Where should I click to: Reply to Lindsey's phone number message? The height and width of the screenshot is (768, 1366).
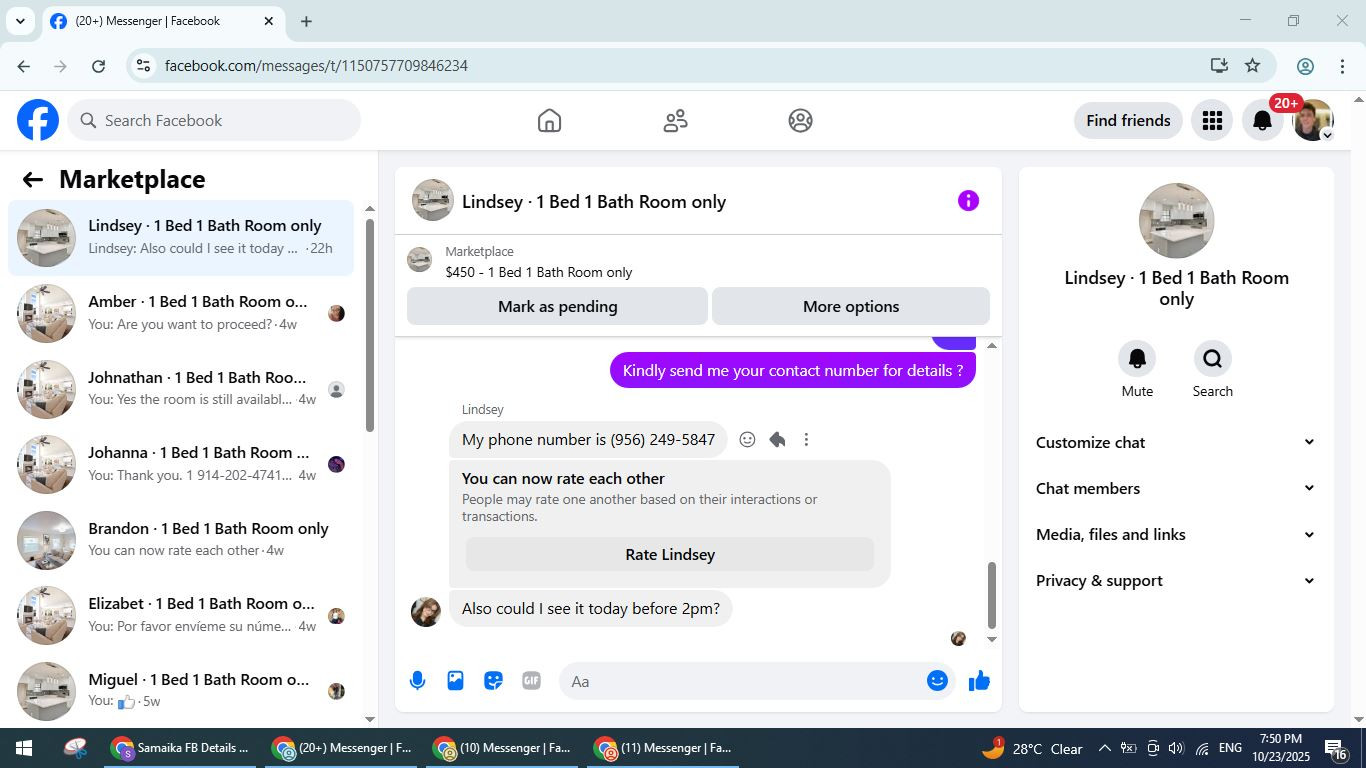[777, 439]
